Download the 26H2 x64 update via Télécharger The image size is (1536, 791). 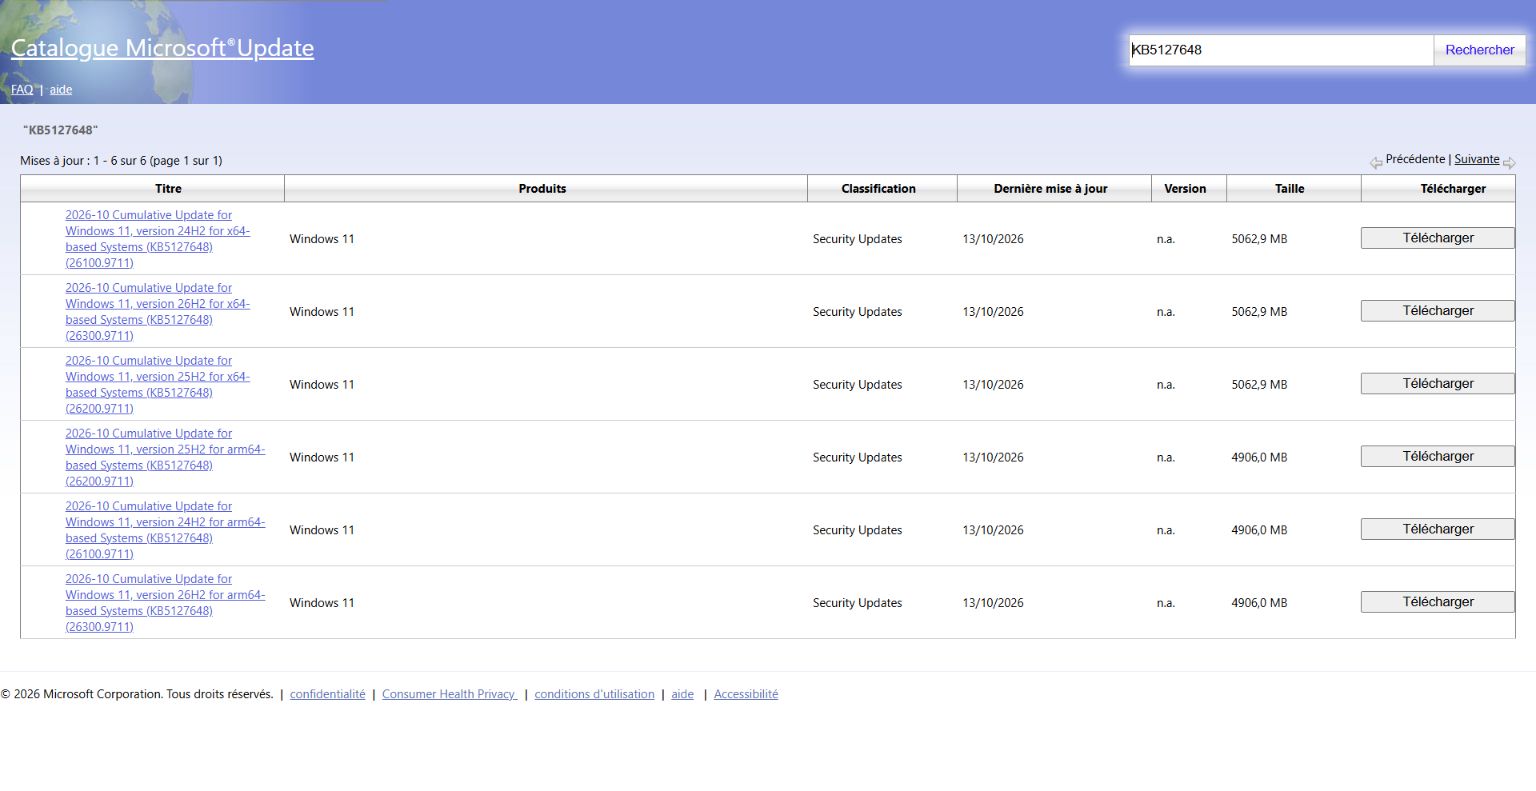coord(1438,311)
